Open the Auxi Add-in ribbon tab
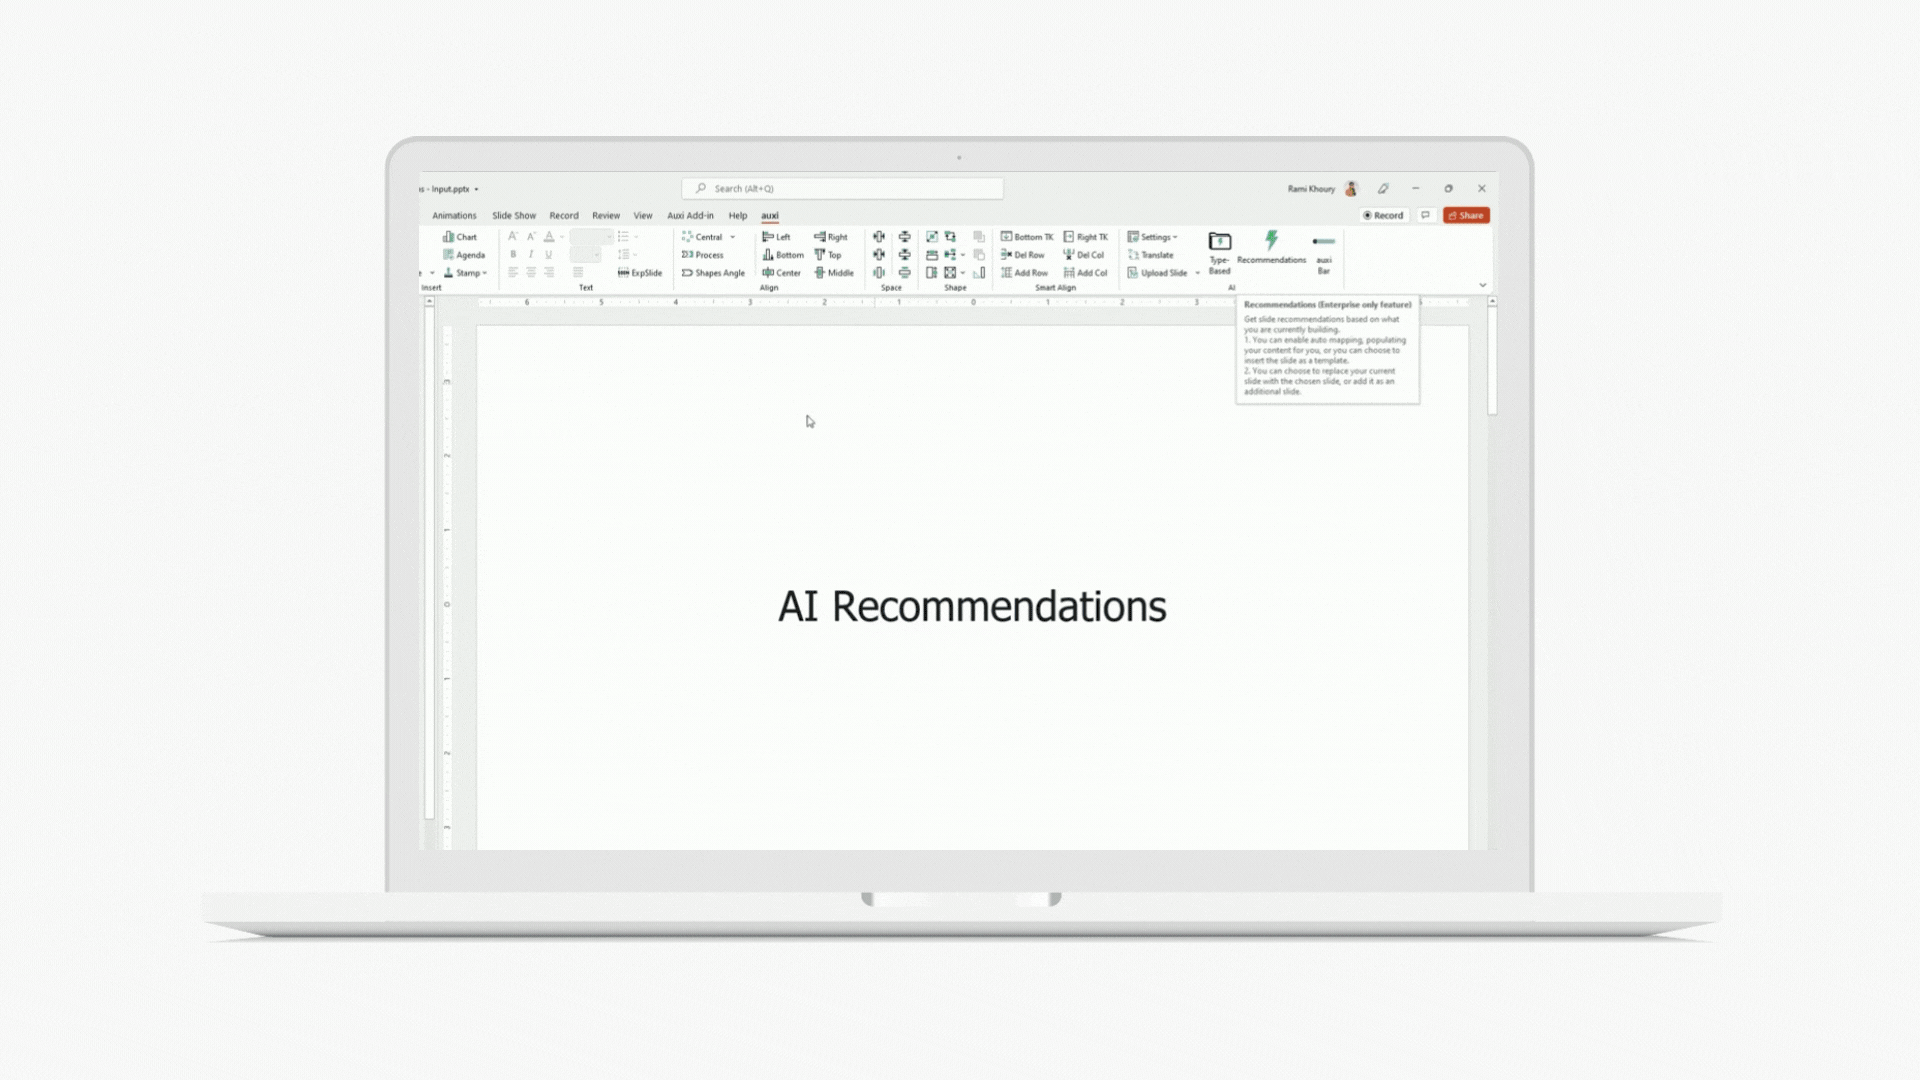Image resolution: width=1920 pixels, height=1080 pixels. 690,215
